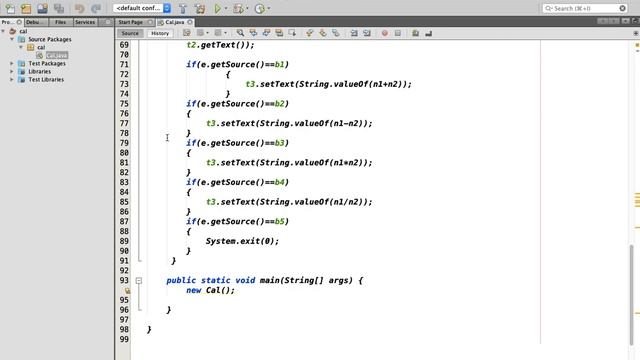The image size is (640, 360).
Task: Open the Run Project dropdown arrow
Action: point(226,8)
